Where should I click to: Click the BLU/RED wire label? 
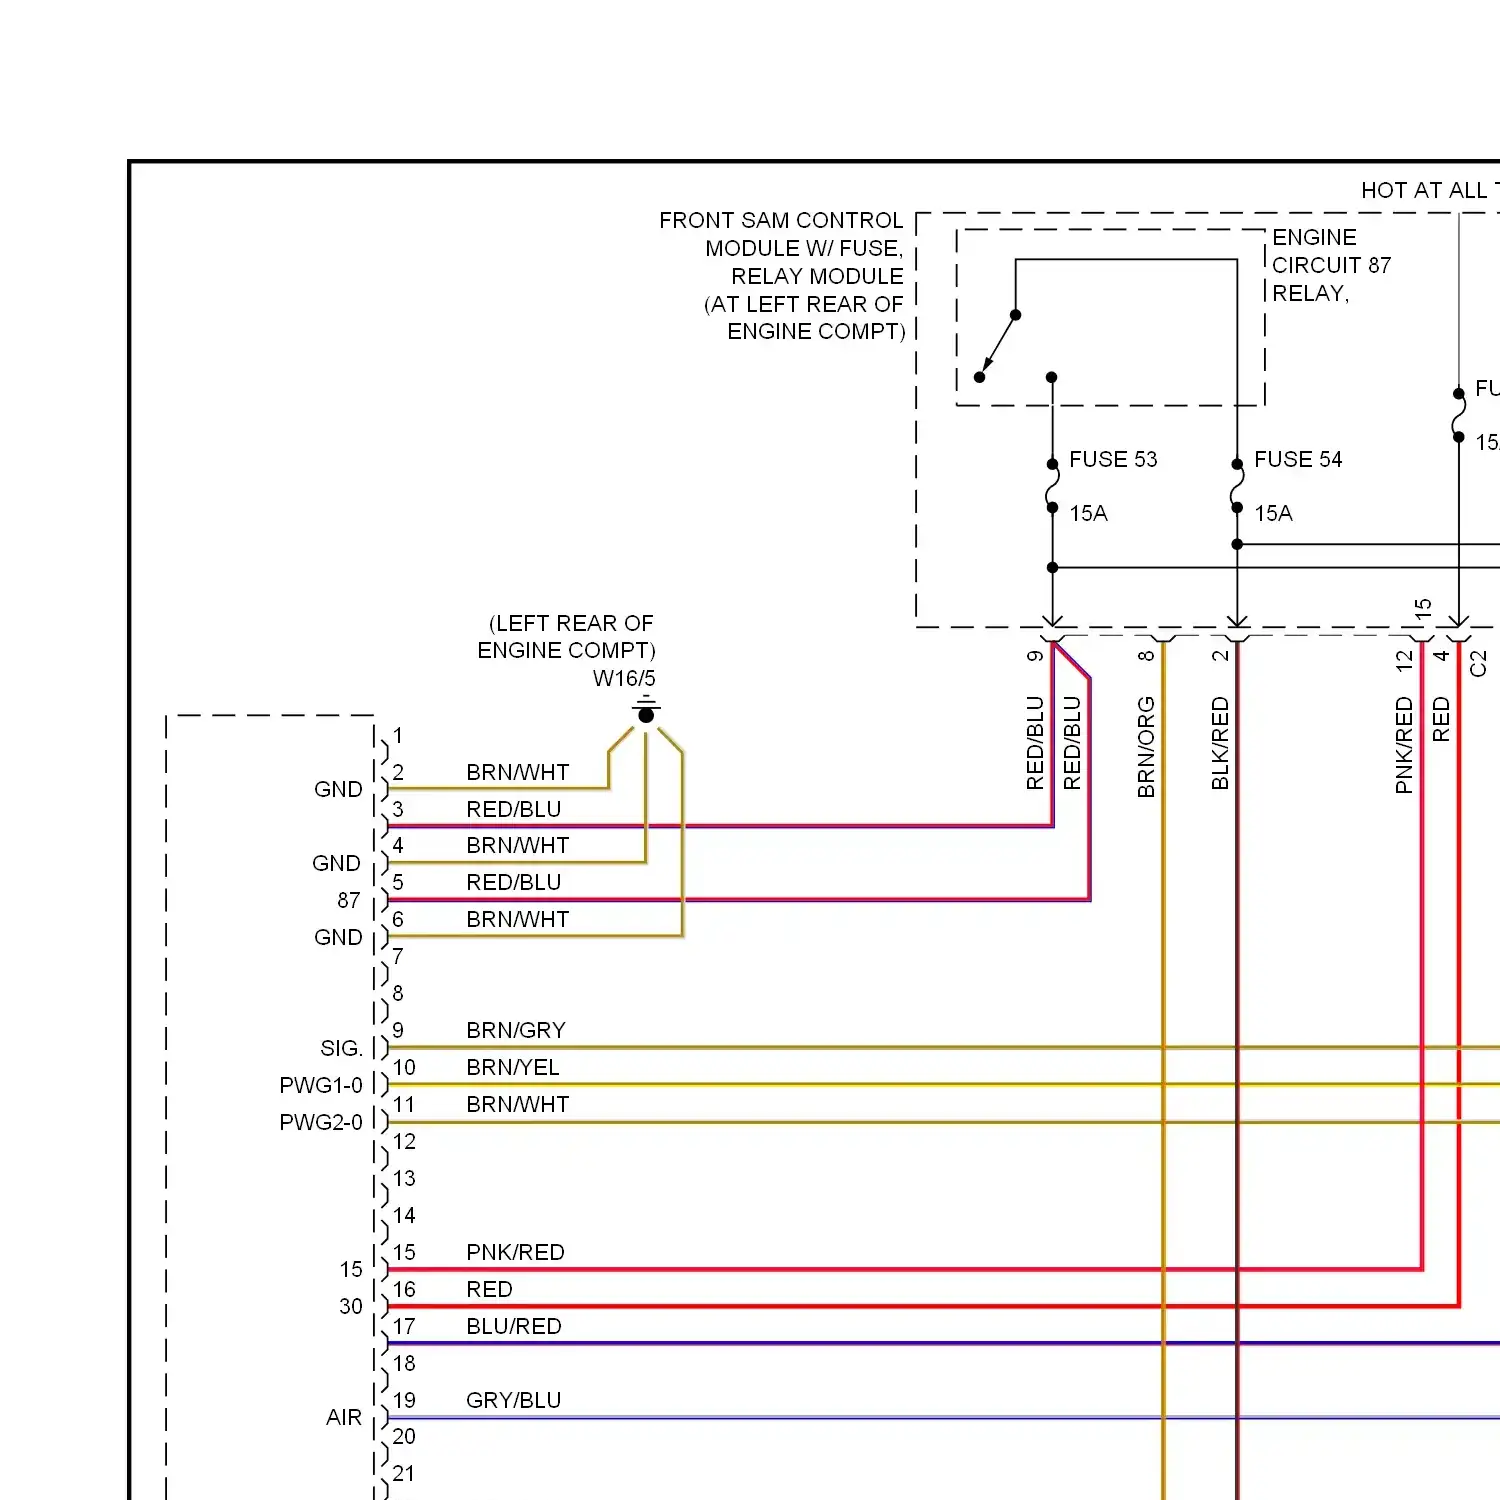[x=514, y=1326]
